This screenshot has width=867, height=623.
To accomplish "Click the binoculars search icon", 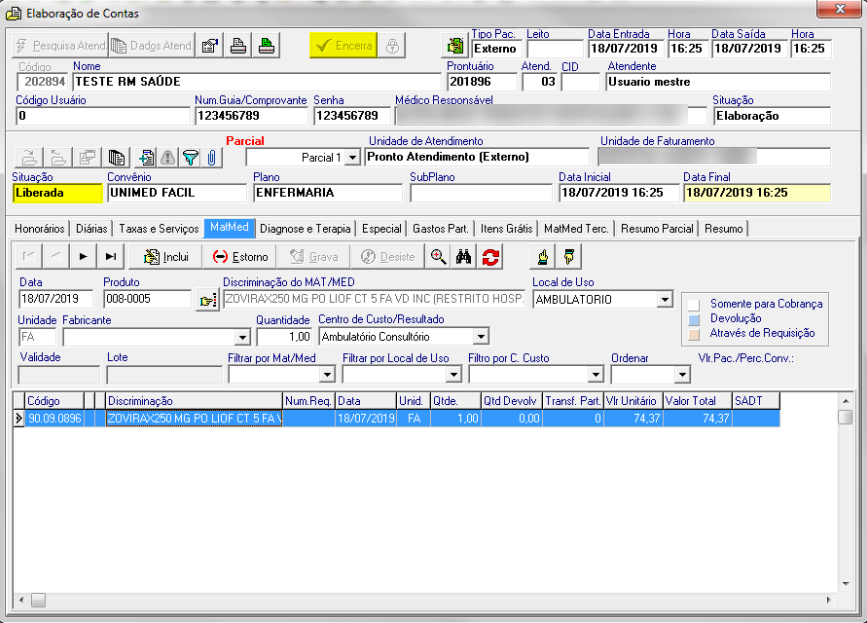I will click(463, 256).
